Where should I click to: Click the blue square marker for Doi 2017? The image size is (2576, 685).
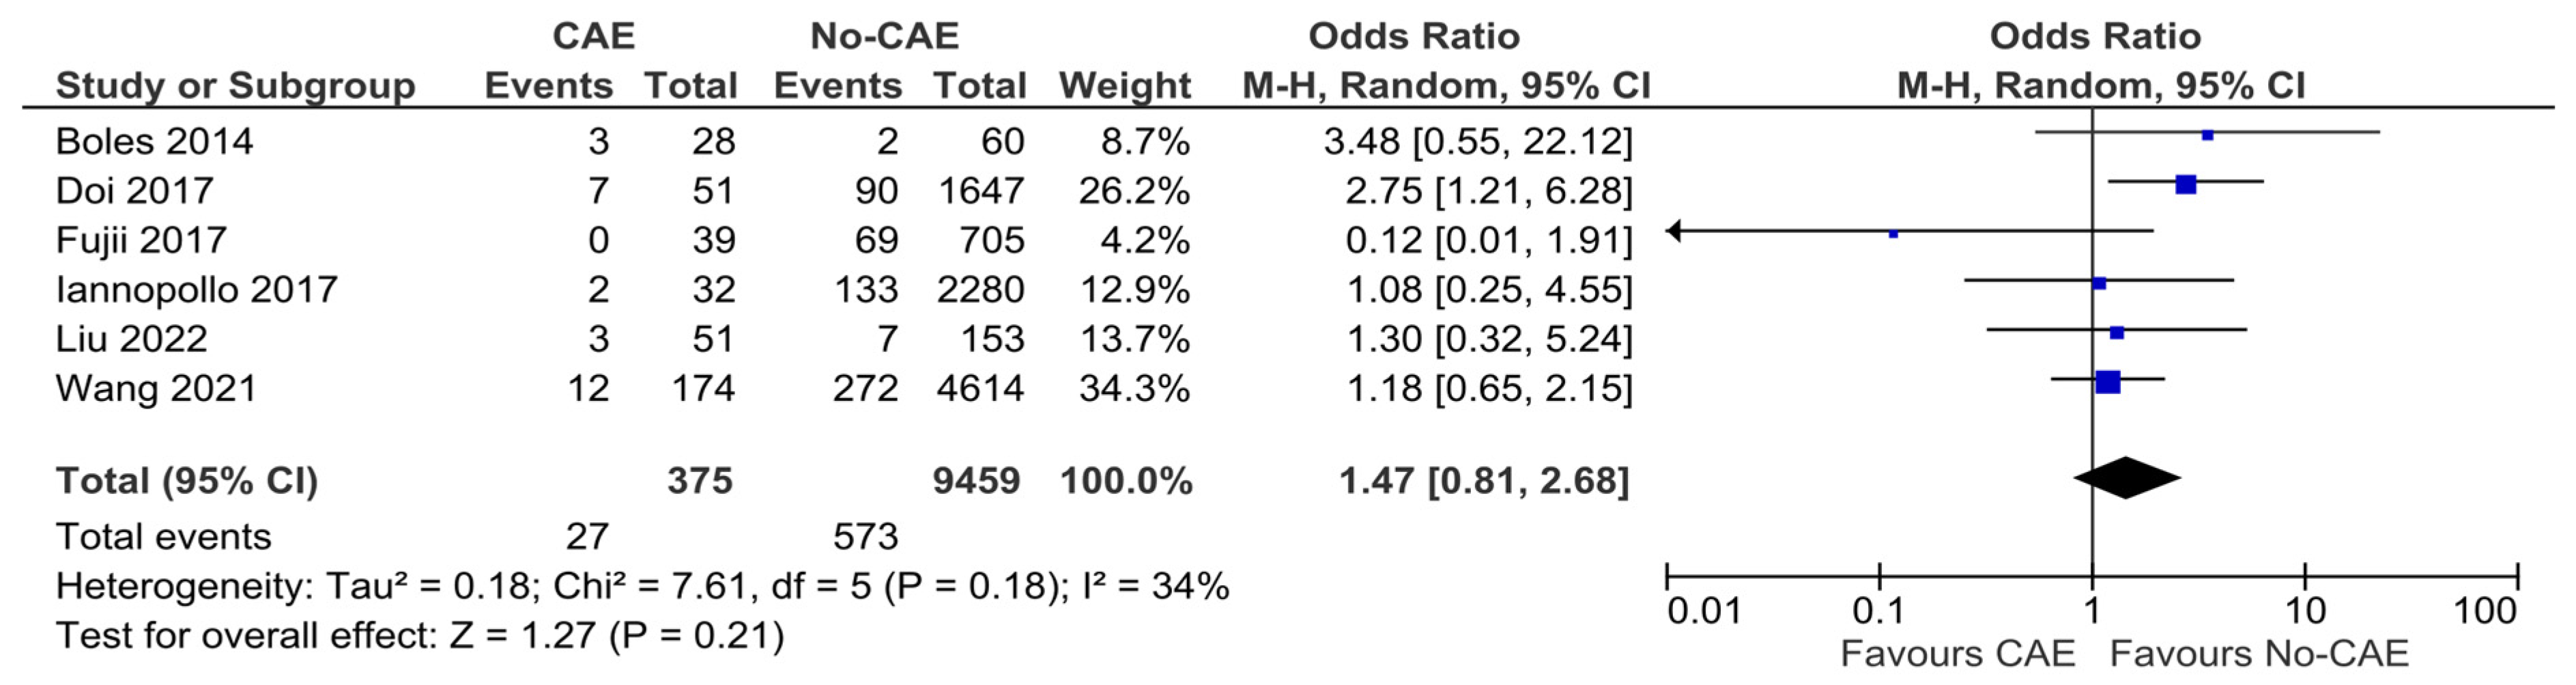[2186, 184]
